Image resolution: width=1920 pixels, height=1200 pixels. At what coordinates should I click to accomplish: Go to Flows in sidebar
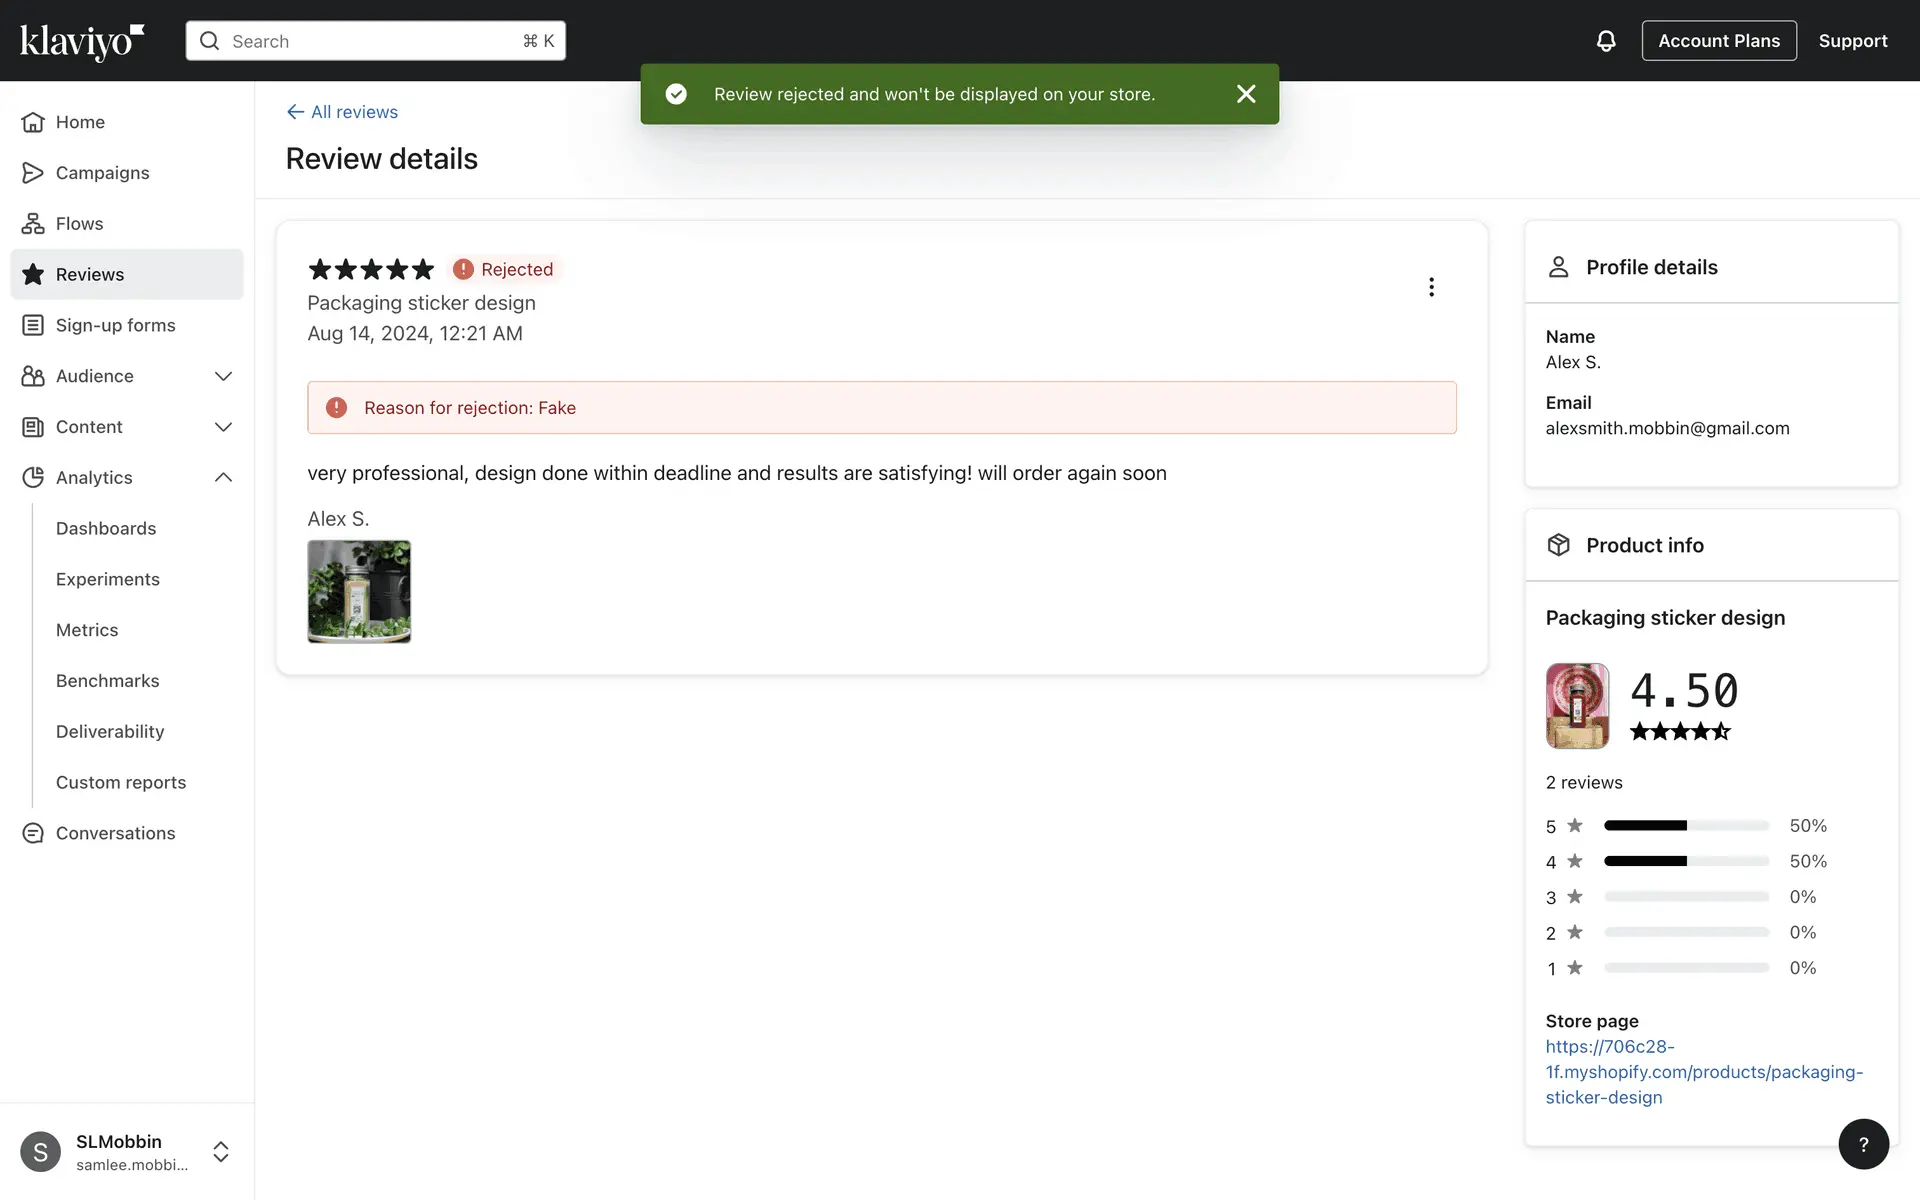point(79,224)
